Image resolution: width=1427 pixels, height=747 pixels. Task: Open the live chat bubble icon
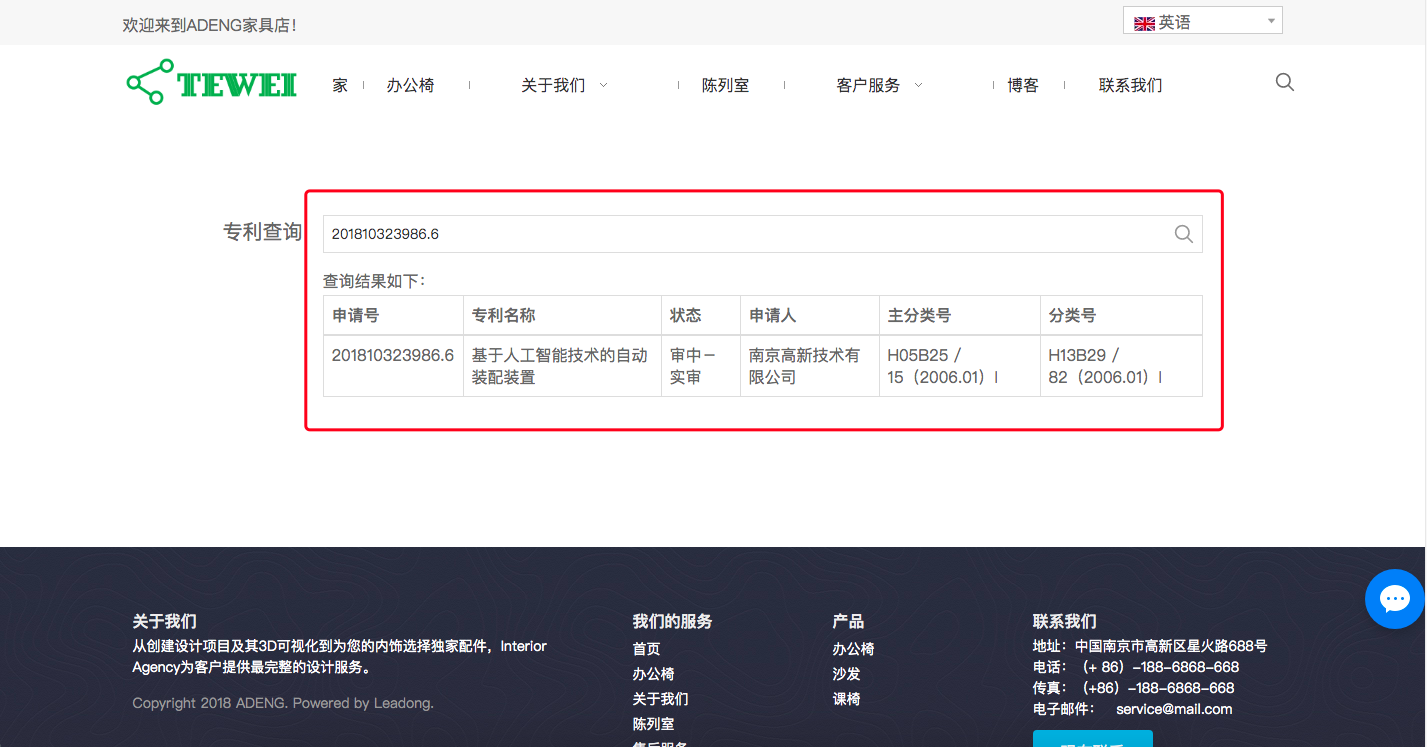tap(1395, 598)
